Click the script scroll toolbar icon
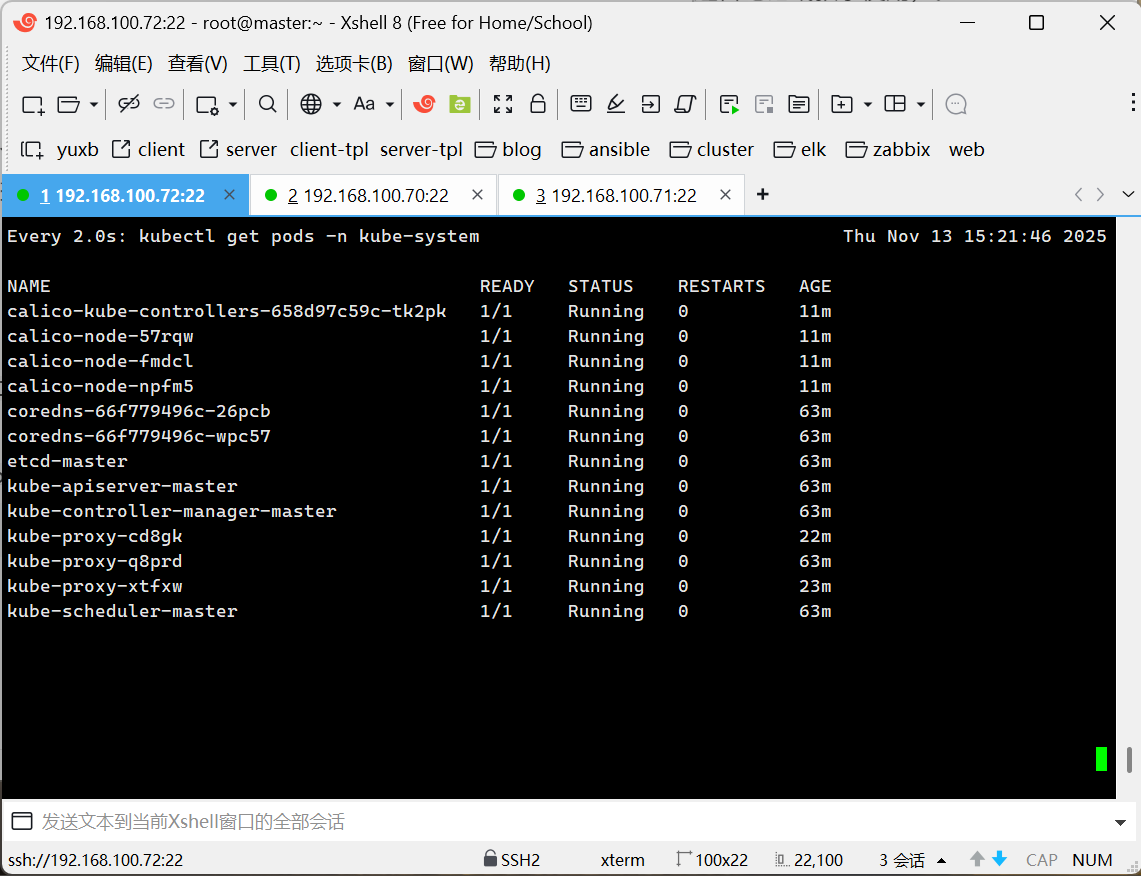This screenshot has height=876, width=1141. 685,104
